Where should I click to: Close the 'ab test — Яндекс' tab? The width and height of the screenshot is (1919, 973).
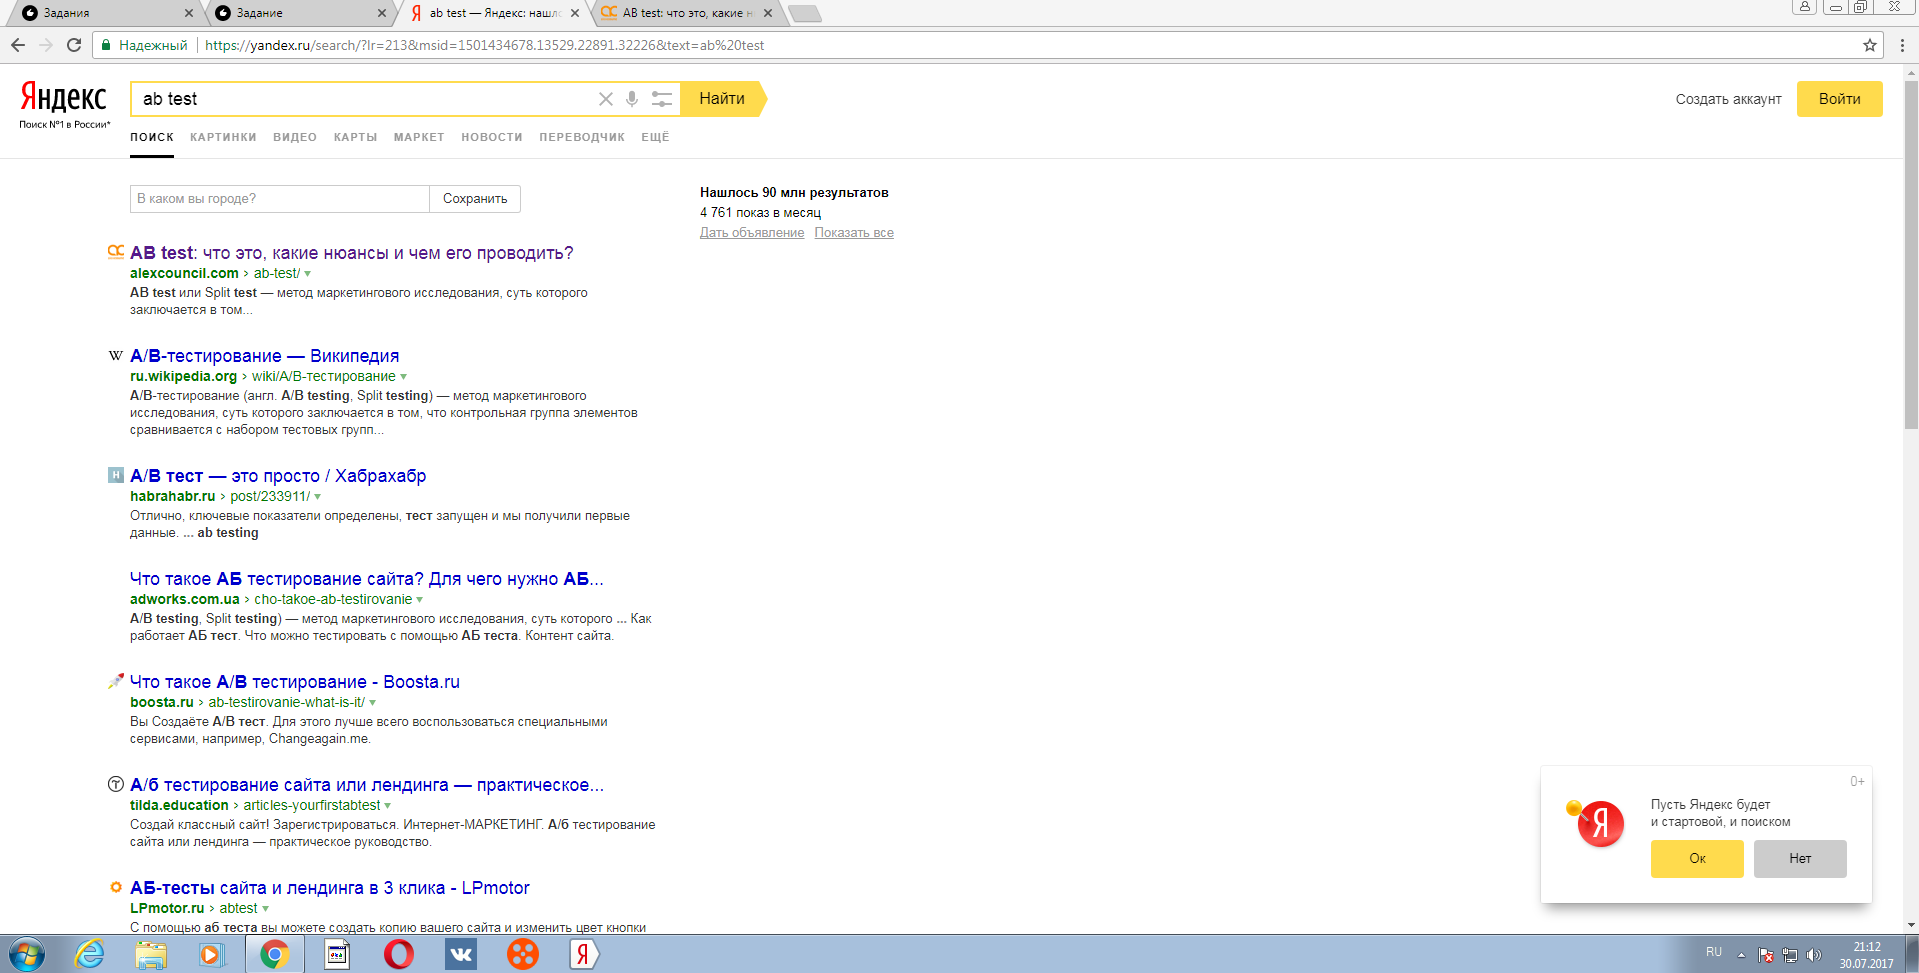click(575, 13)
